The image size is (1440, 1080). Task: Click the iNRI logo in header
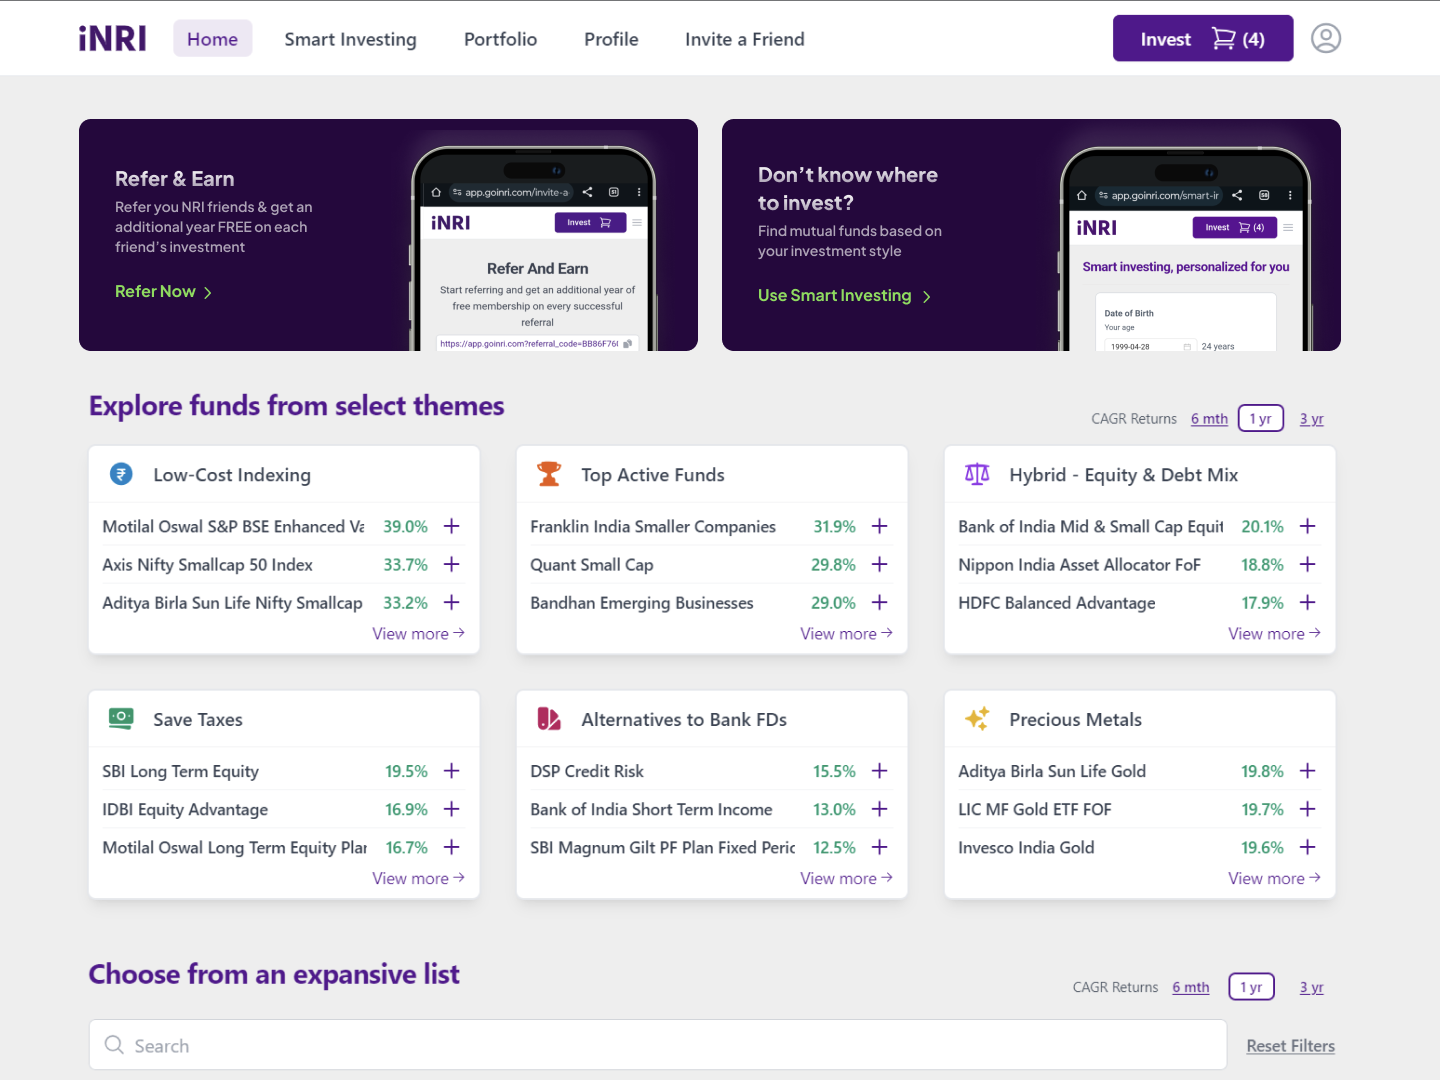(x=112, y=39)
